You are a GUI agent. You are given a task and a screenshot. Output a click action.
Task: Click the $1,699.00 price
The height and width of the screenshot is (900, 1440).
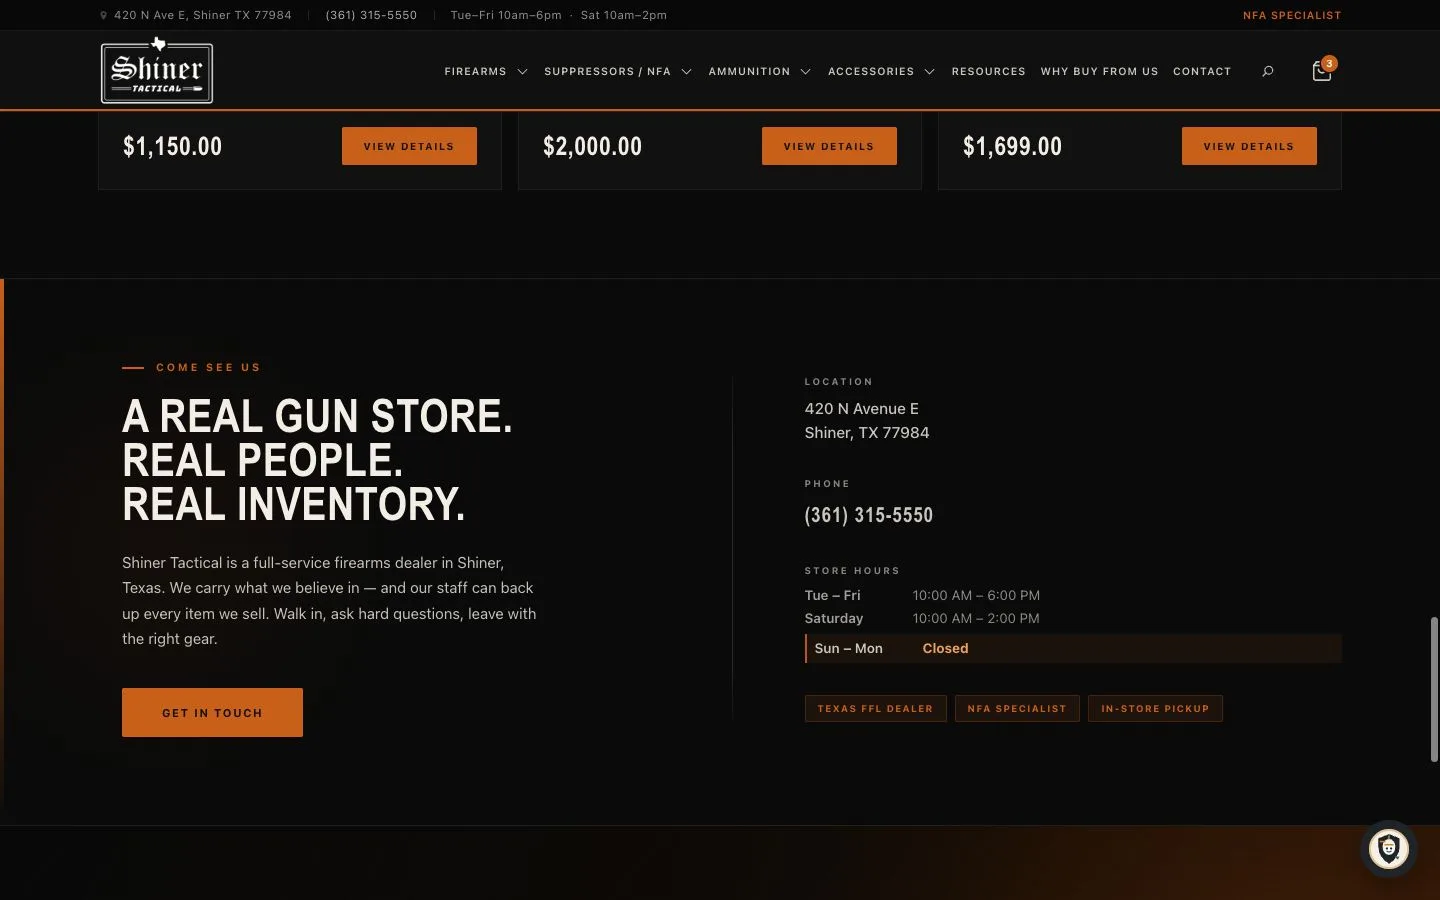1012,146
